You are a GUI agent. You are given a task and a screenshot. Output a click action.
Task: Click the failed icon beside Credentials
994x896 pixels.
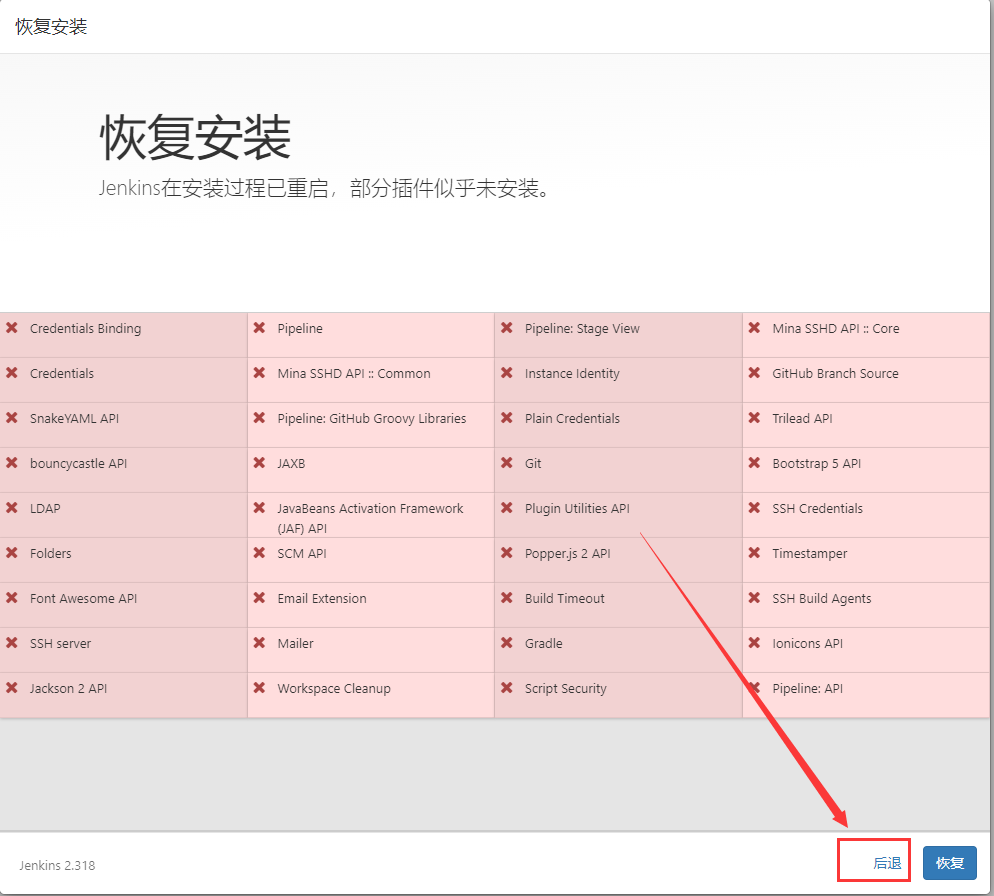pyautogui.click(x=11, y=373)
